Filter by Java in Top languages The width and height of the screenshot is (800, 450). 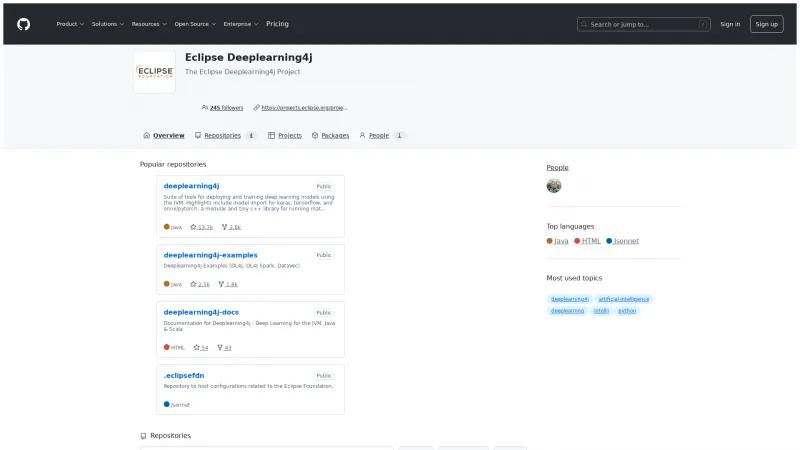click(561, 241)
